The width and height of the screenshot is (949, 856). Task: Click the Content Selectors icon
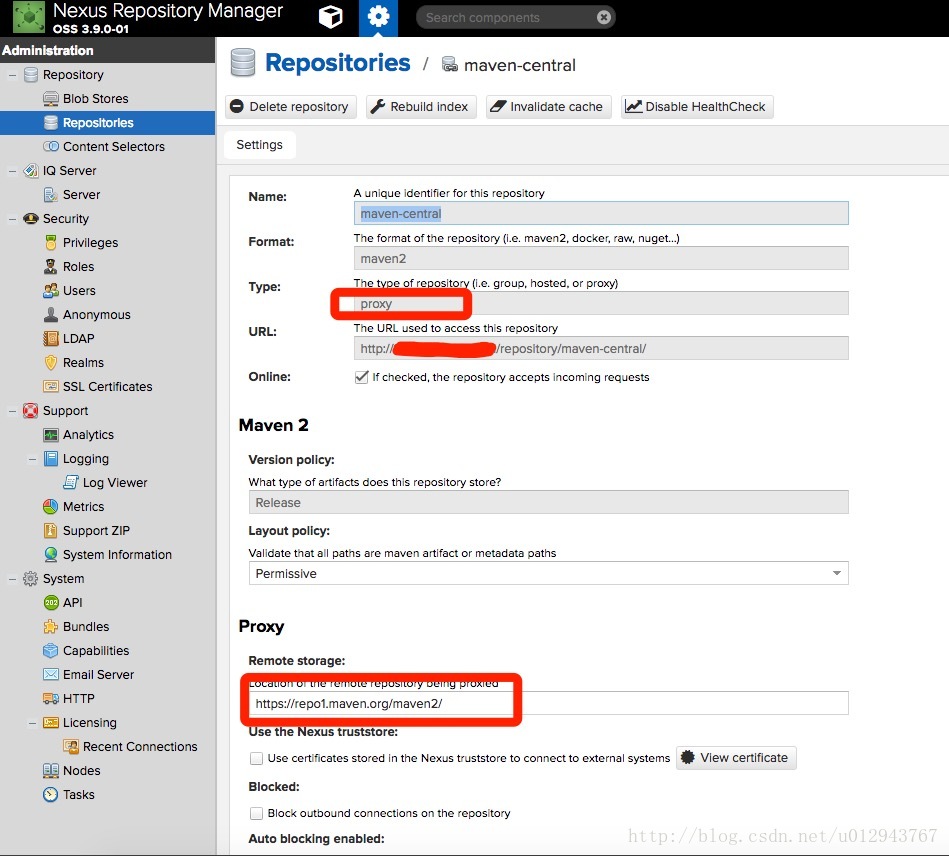coord(51,147)
